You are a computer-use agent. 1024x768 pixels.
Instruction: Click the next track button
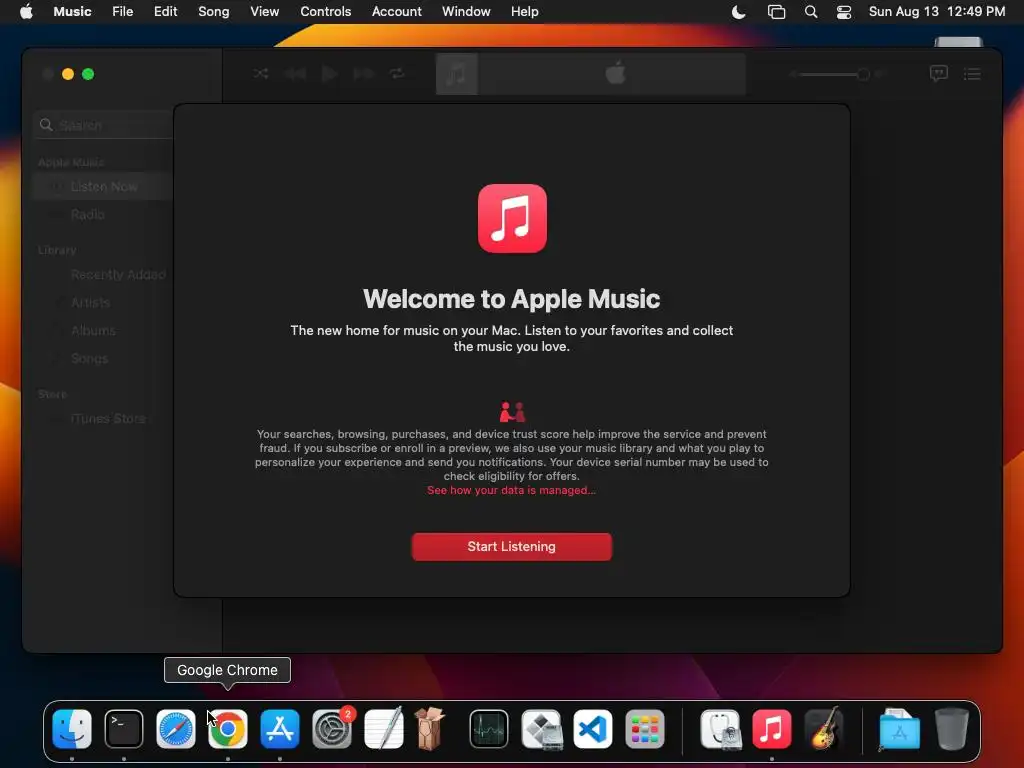[364, 74]
